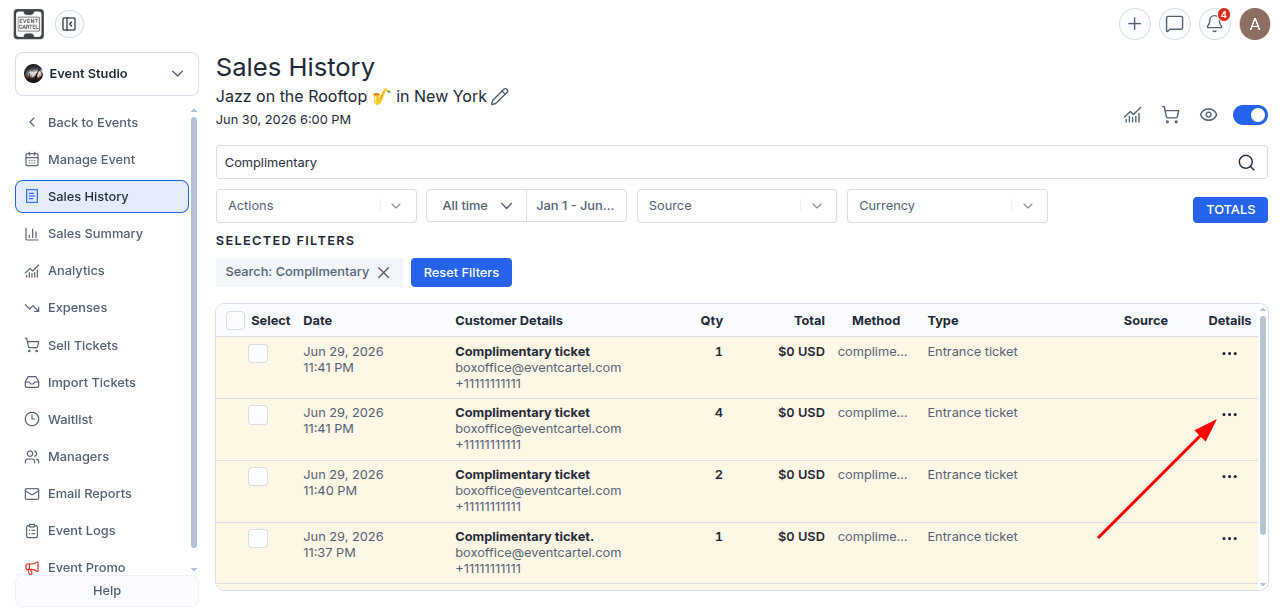
Task: Open details menu for 11:40 PM sale
Action: (x=1229, y=477)
